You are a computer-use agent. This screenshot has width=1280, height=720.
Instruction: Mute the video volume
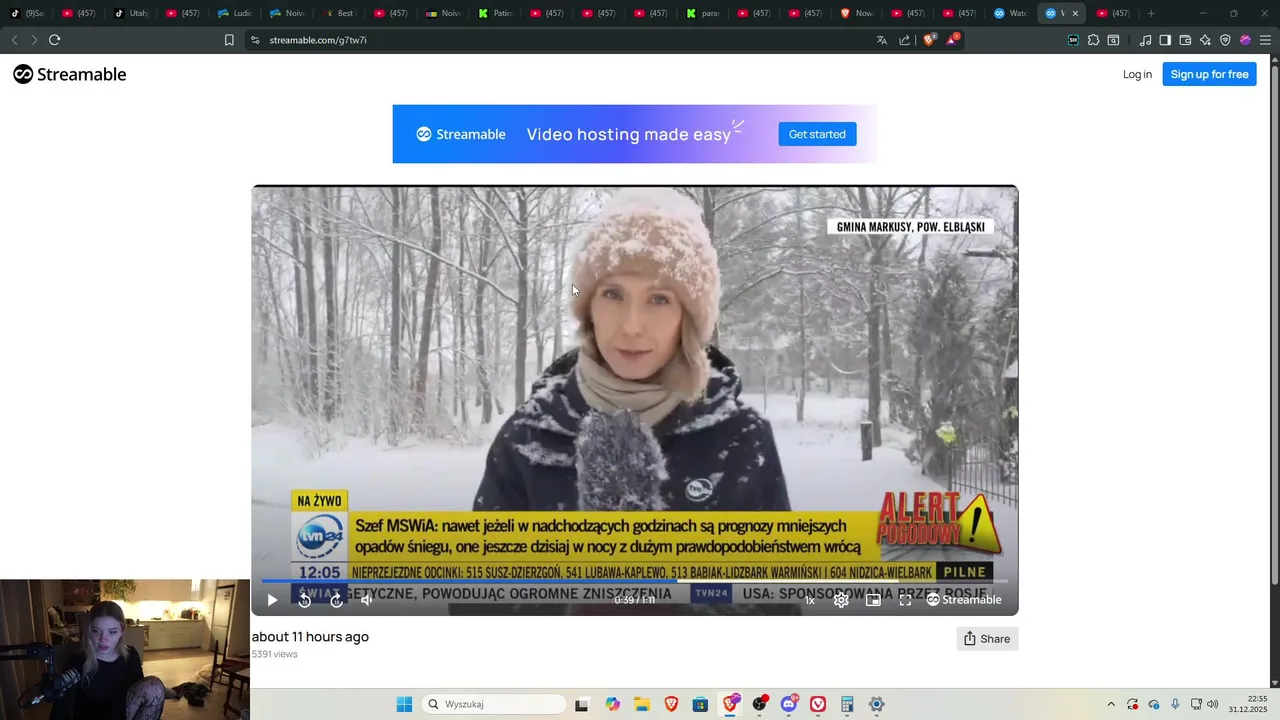tap(367, 600)
